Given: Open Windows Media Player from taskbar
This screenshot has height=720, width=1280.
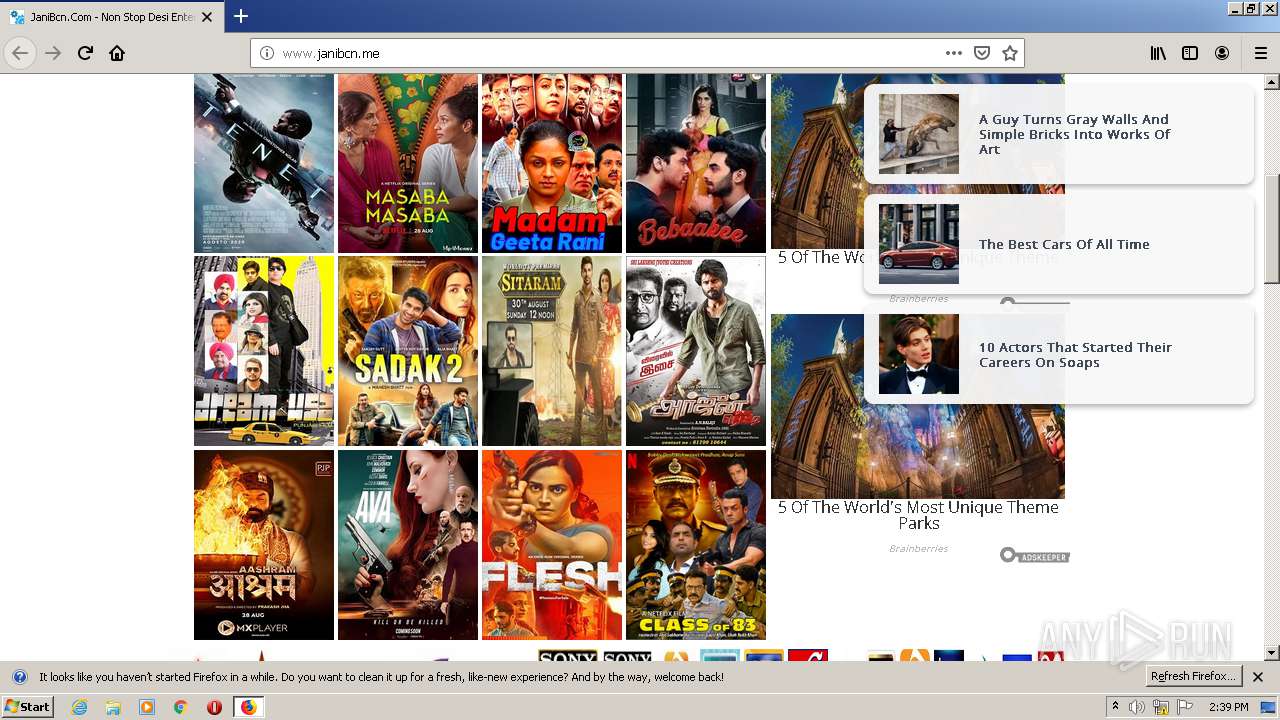Looking at the screenshot, I should (x=147, y=707).
